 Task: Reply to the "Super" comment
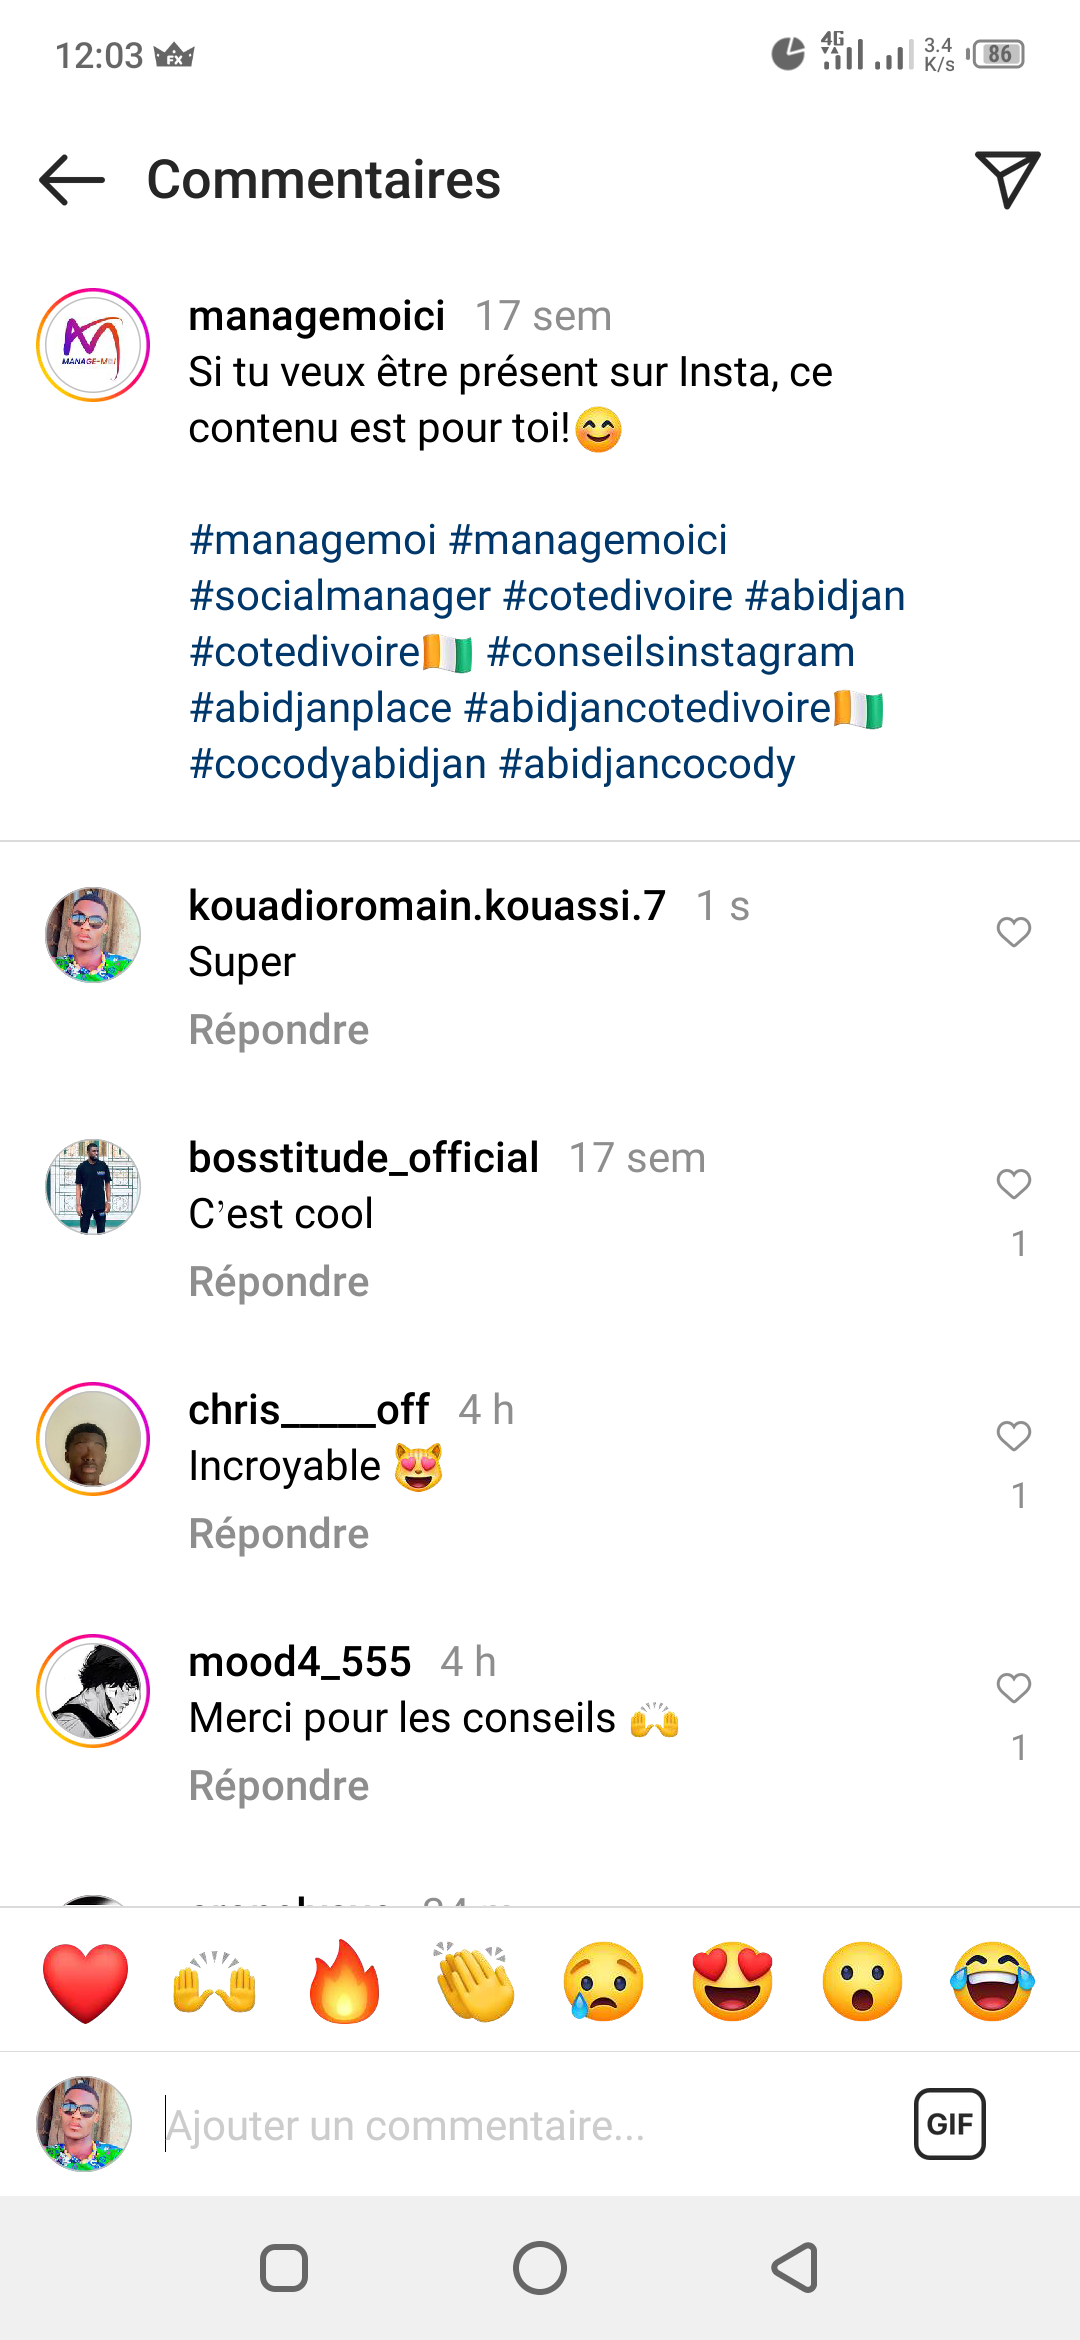pos(279,1030)
